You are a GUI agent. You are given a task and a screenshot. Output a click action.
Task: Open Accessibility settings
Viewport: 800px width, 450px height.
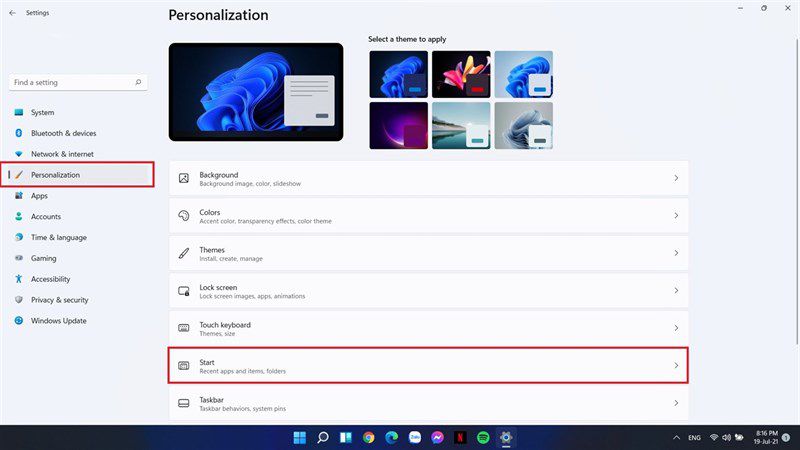[x=78, y=280]
